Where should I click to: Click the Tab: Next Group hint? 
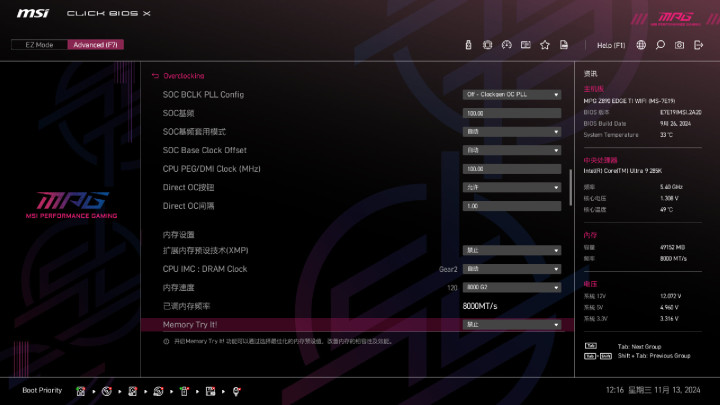[639, 347]
